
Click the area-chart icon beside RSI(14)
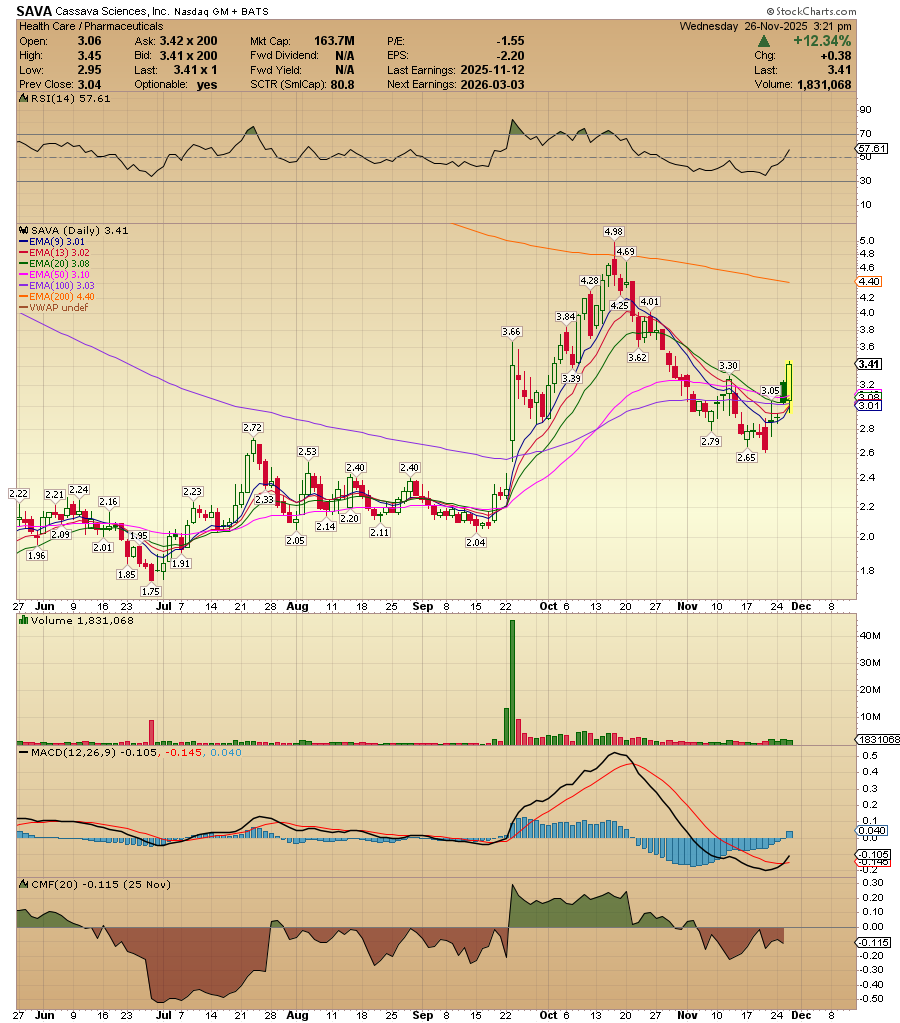[x=24, y=99]
